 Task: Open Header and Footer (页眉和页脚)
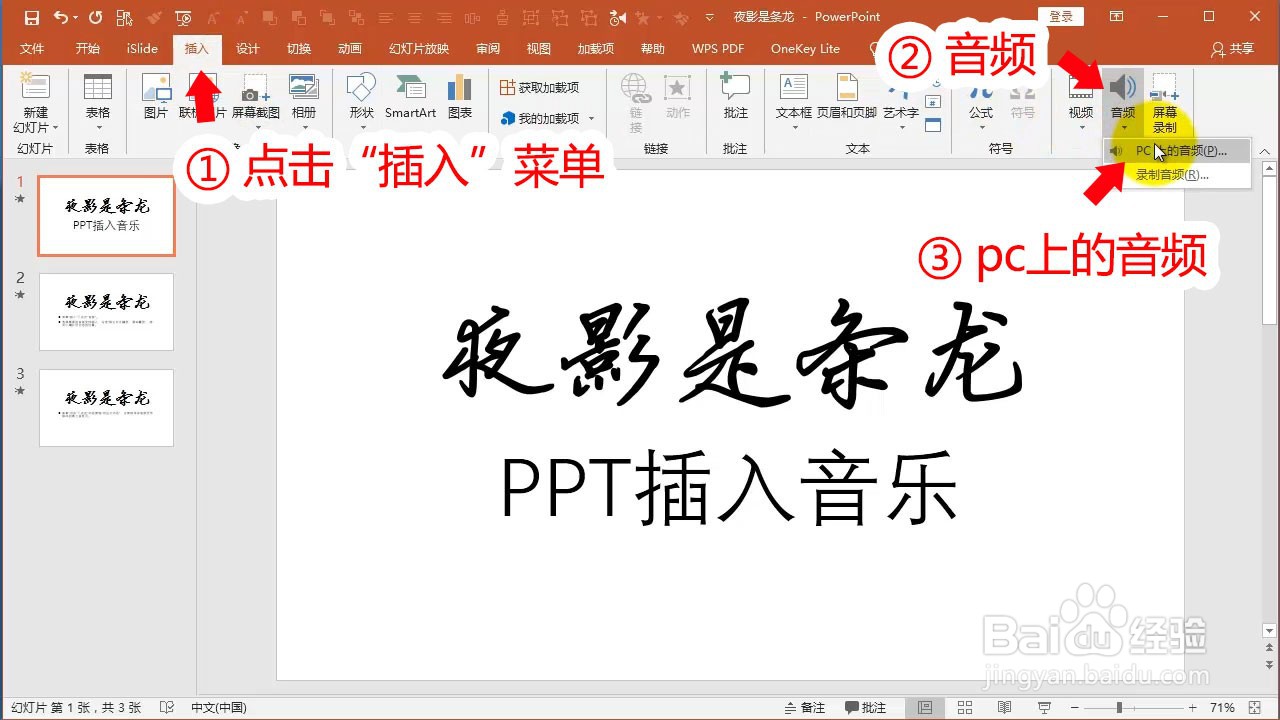847,98
